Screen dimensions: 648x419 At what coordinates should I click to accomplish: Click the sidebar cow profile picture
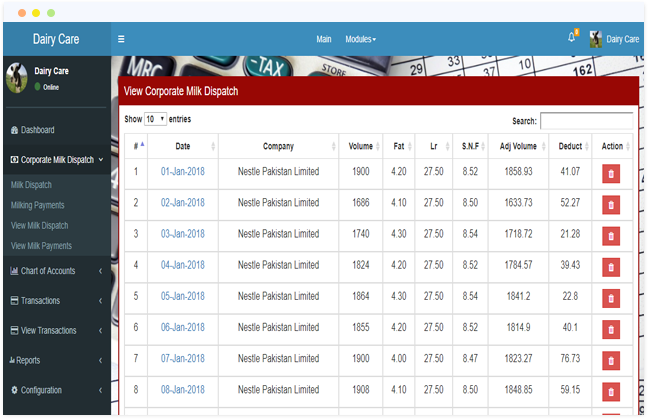[17, 78]
